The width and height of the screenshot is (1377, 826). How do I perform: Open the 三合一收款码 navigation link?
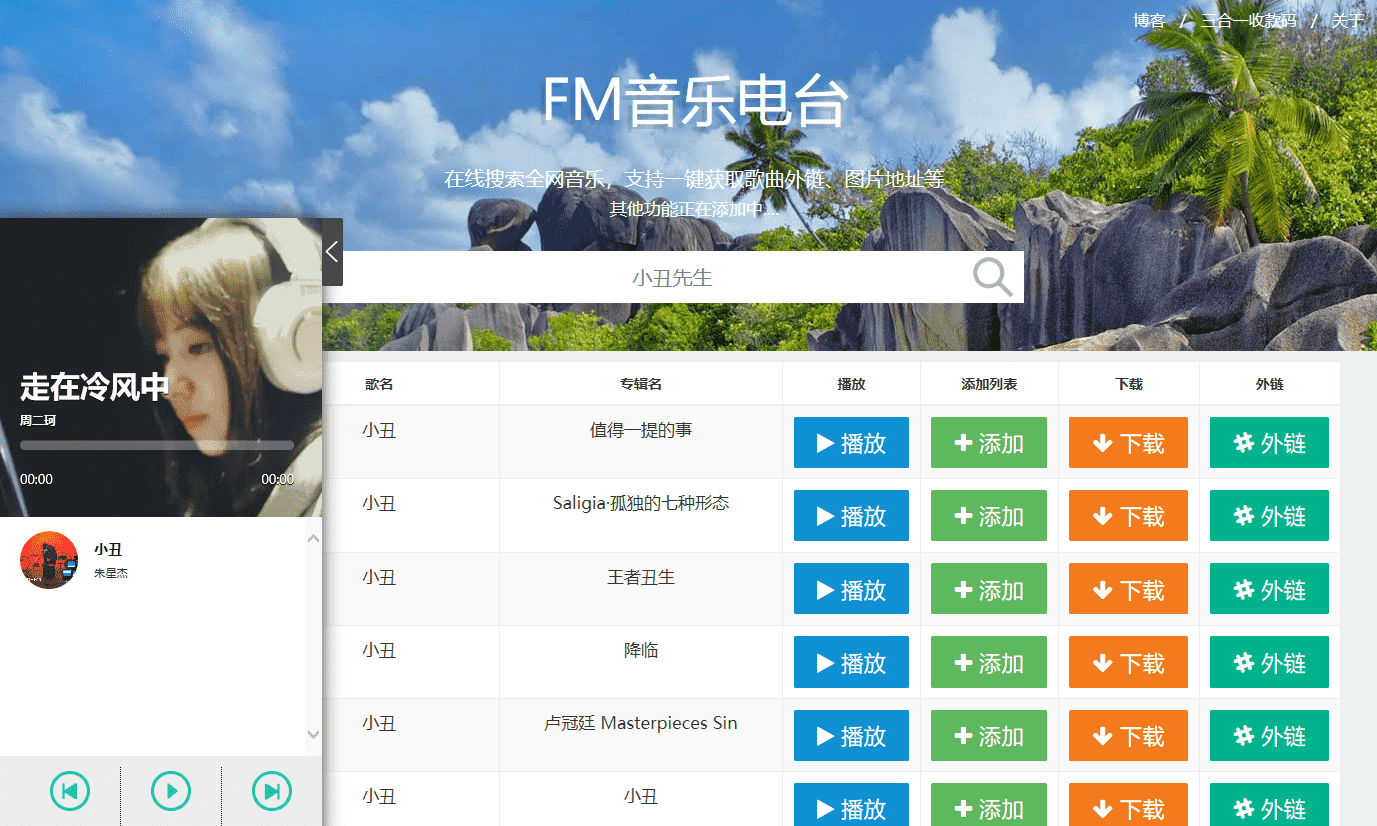1248,21
